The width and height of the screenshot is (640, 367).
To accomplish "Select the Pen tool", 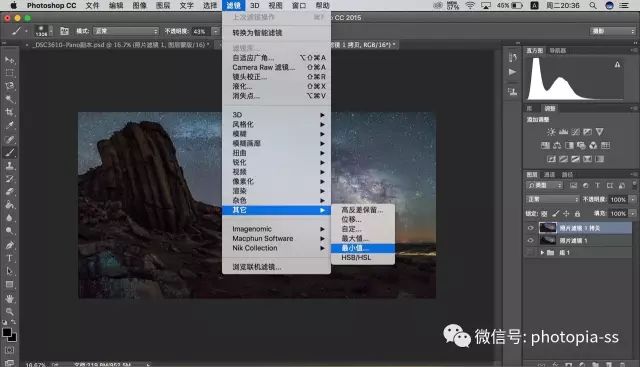I will (x=9, y=245).
